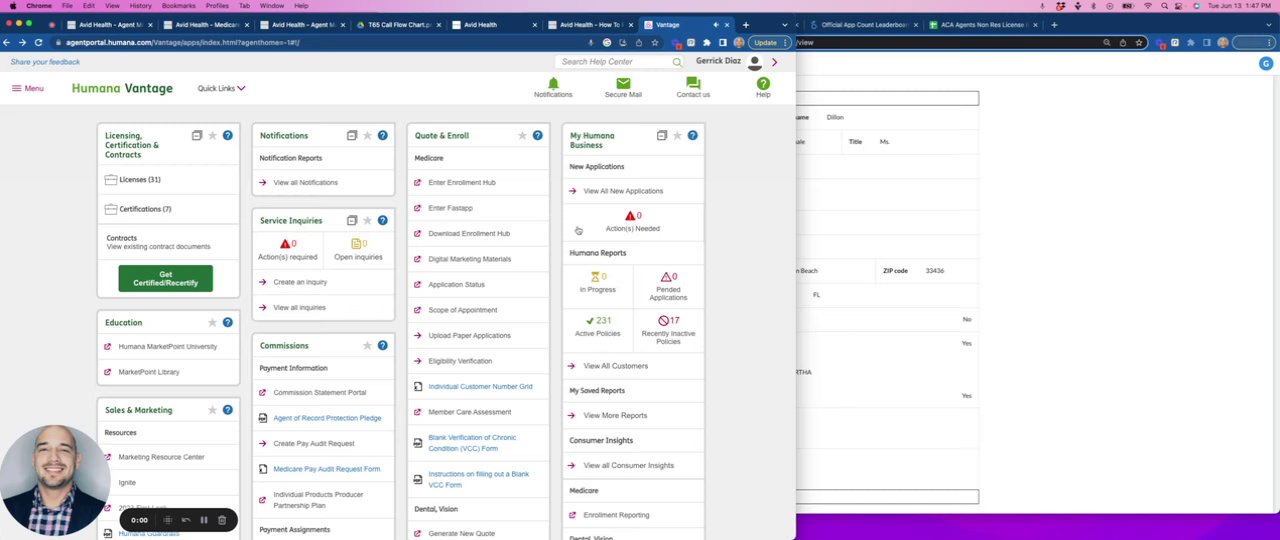
Task: Click the Gerrick Diaz profile avatar icon
Action: pyautogui.click(x=755, y=62)
